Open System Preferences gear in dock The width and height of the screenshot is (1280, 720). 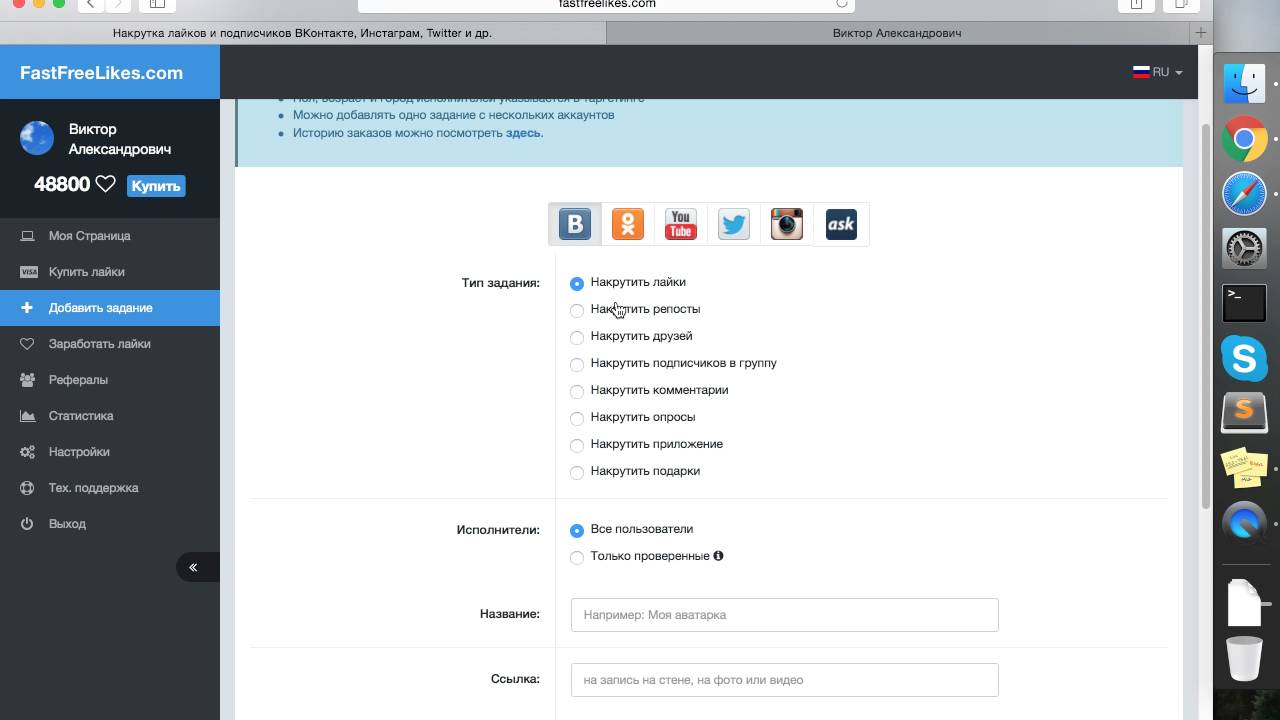[x=1244, y=249]
